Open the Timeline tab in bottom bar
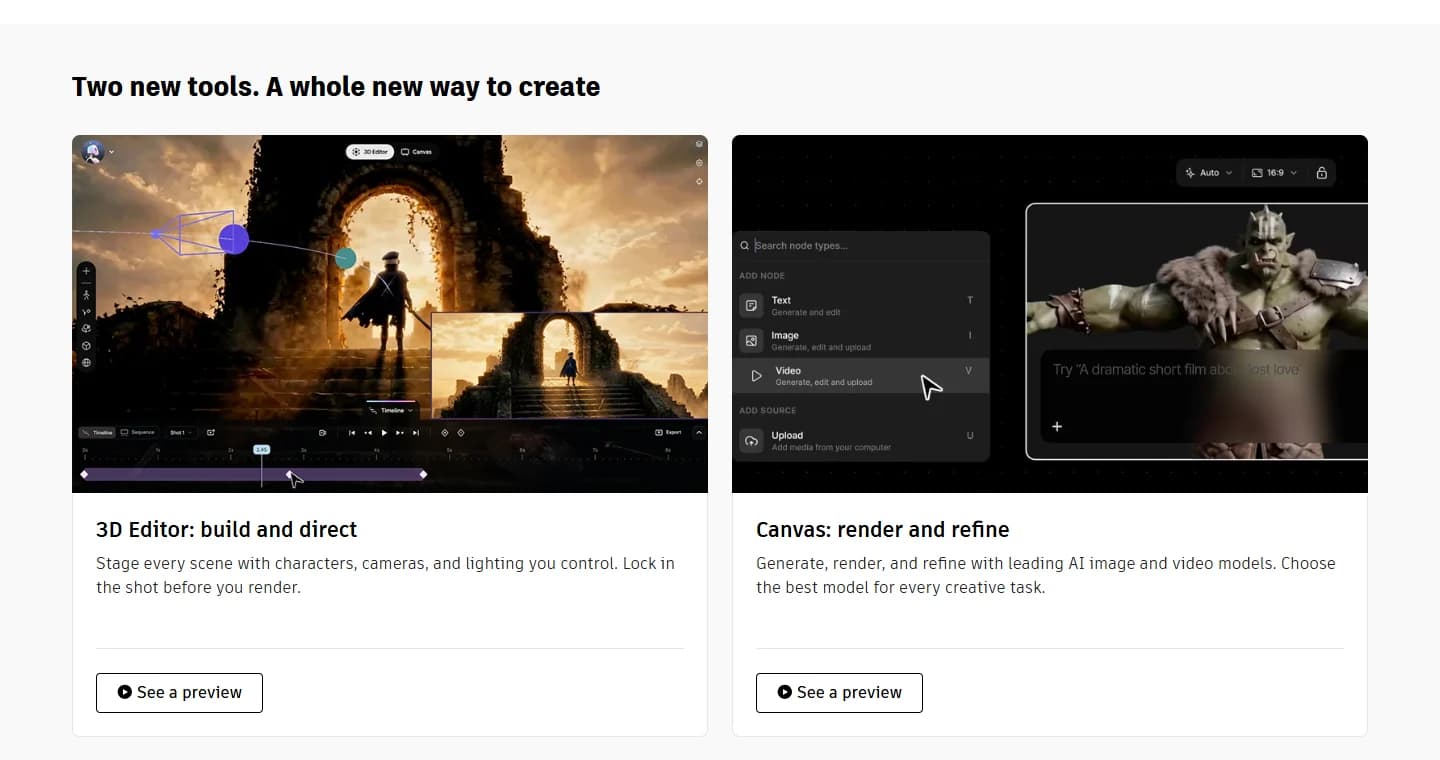The image size is (1440, 760). coord(97,433)
